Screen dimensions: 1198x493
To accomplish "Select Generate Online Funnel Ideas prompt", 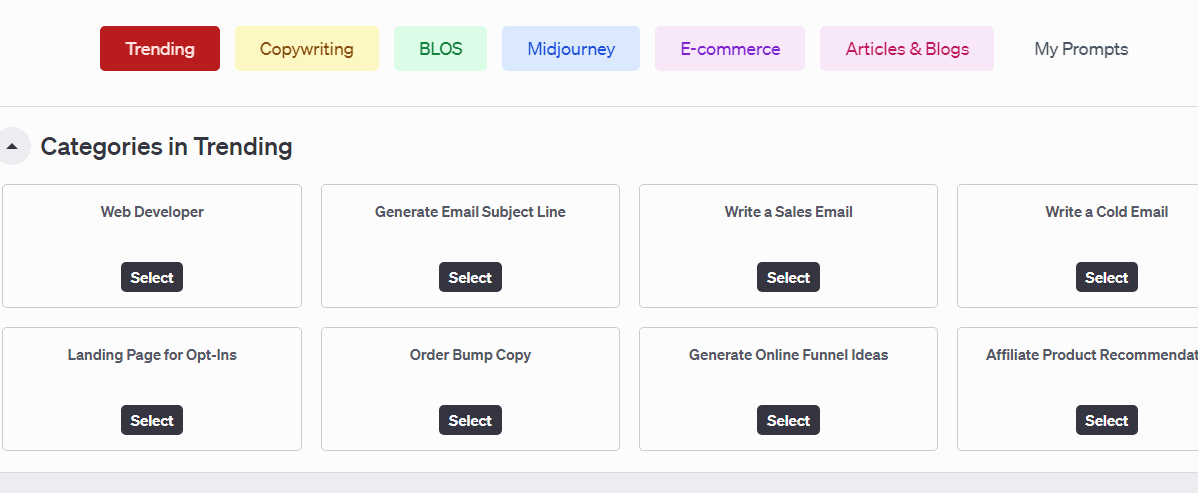I will [x=788, y=420].
